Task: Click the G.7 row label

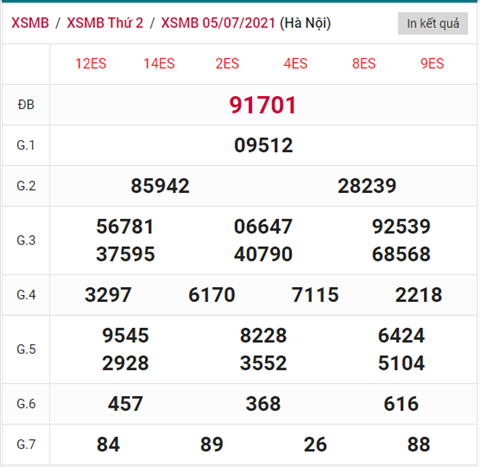Action: [26, 445]
